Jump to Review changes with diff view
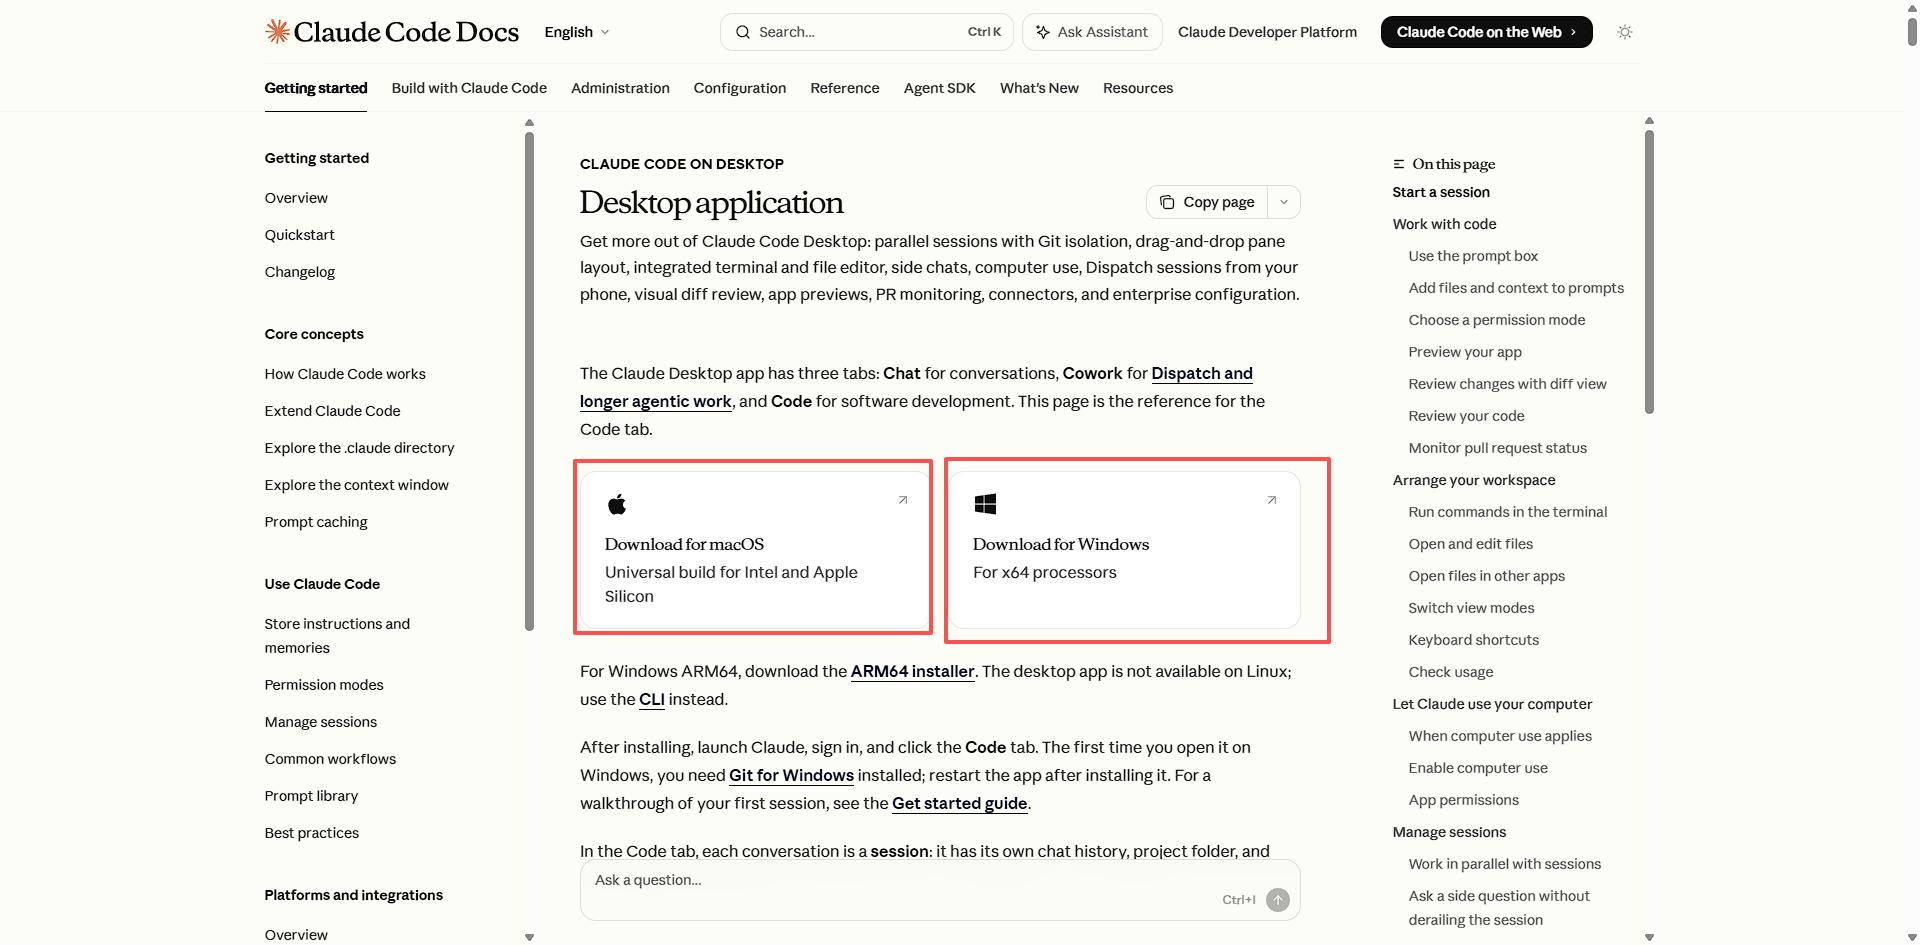The width and height of the screenshot is (1920, 945). [x=1508, y=384]
